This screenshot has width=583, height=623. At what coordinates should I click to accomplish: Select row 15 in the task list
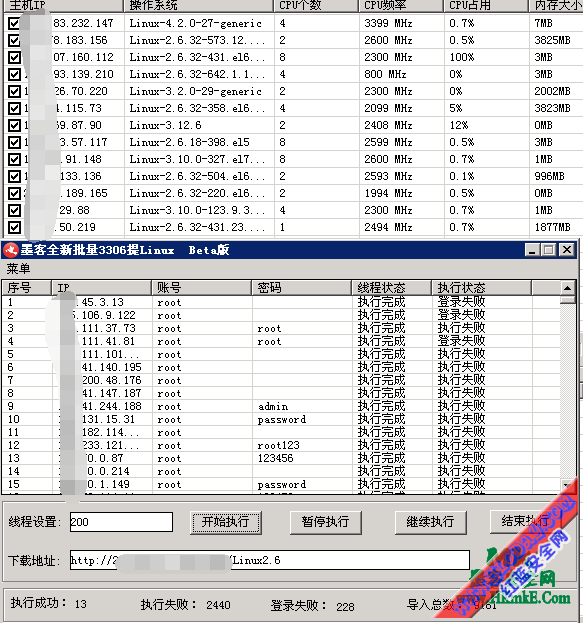tap(281, 484)
